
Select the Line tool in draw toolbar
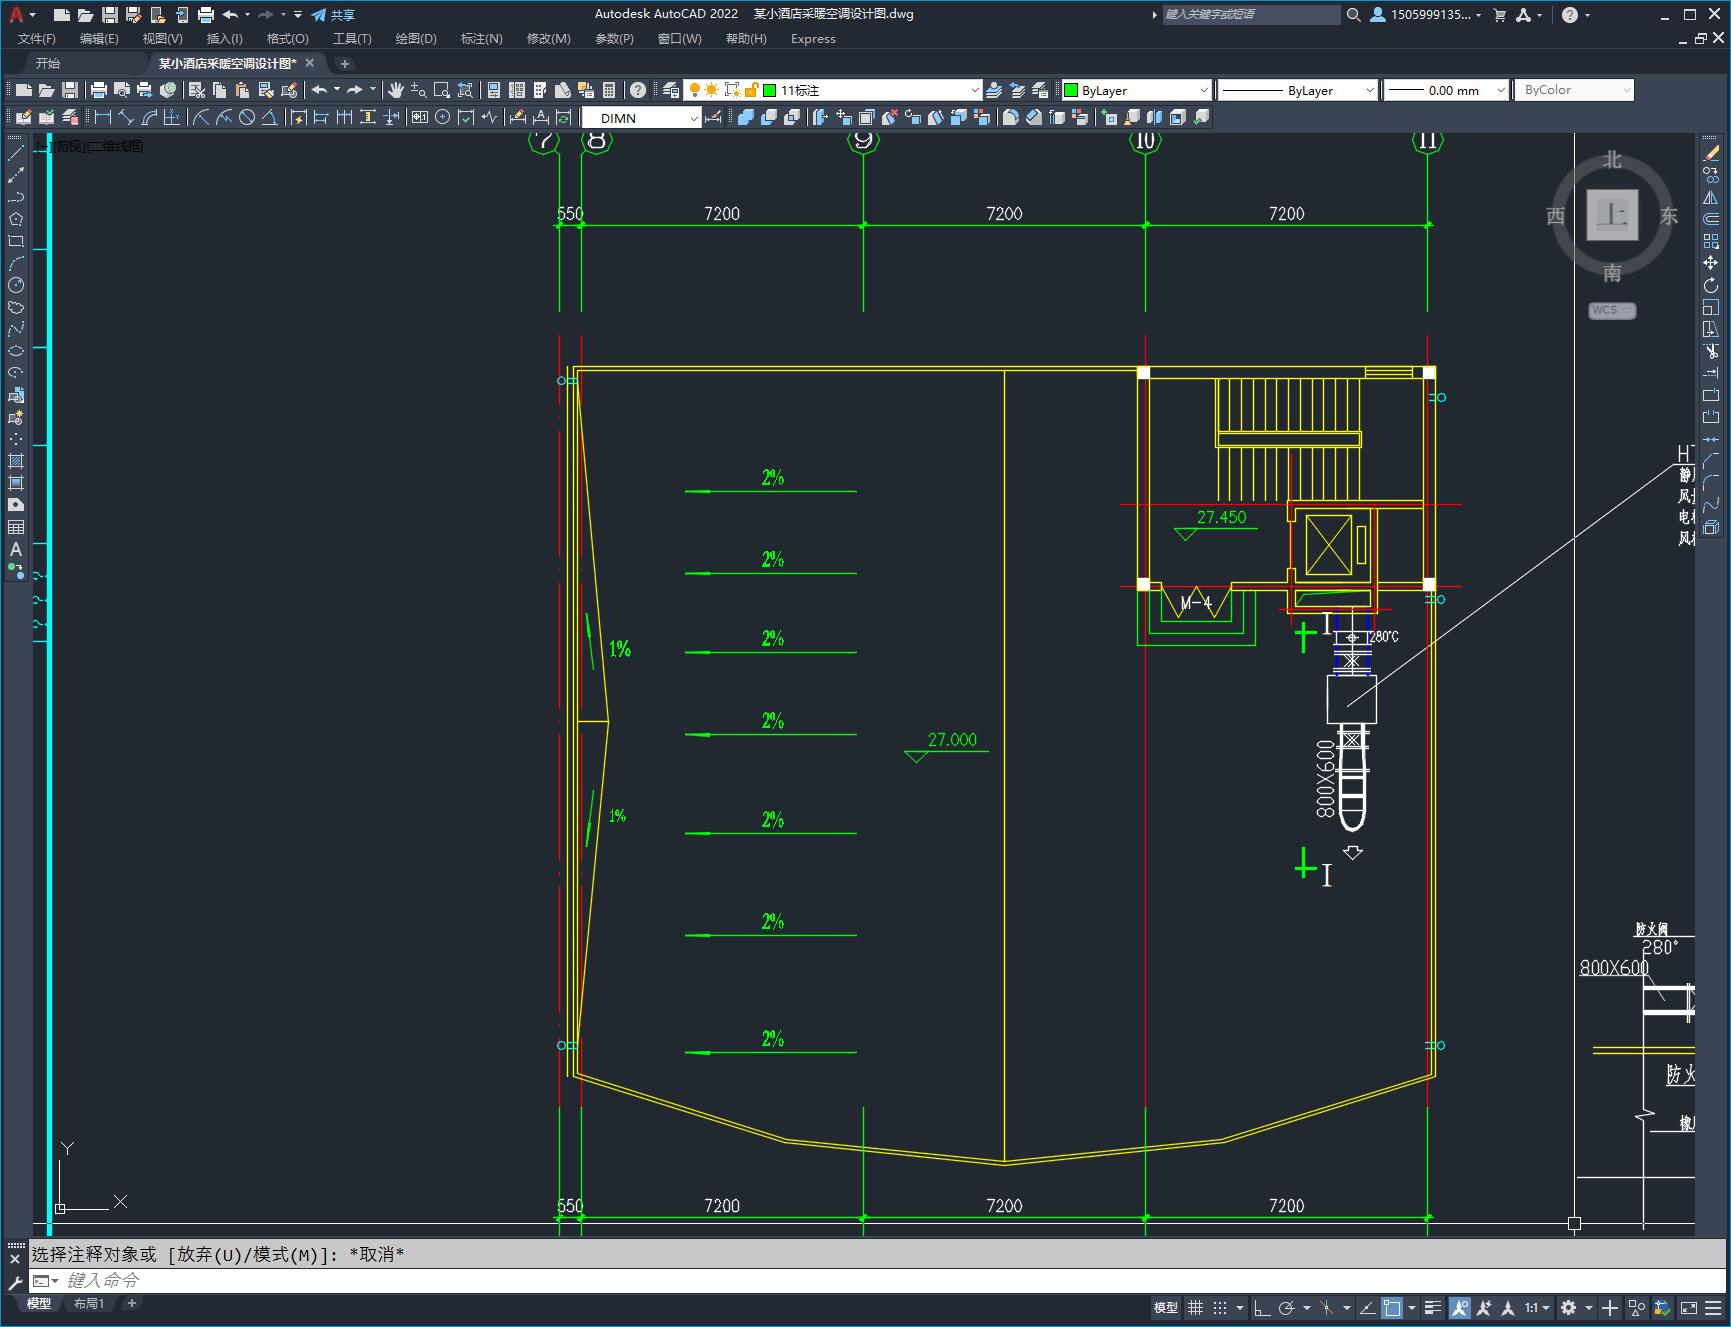pyautogui.click(x=16, y=153)
